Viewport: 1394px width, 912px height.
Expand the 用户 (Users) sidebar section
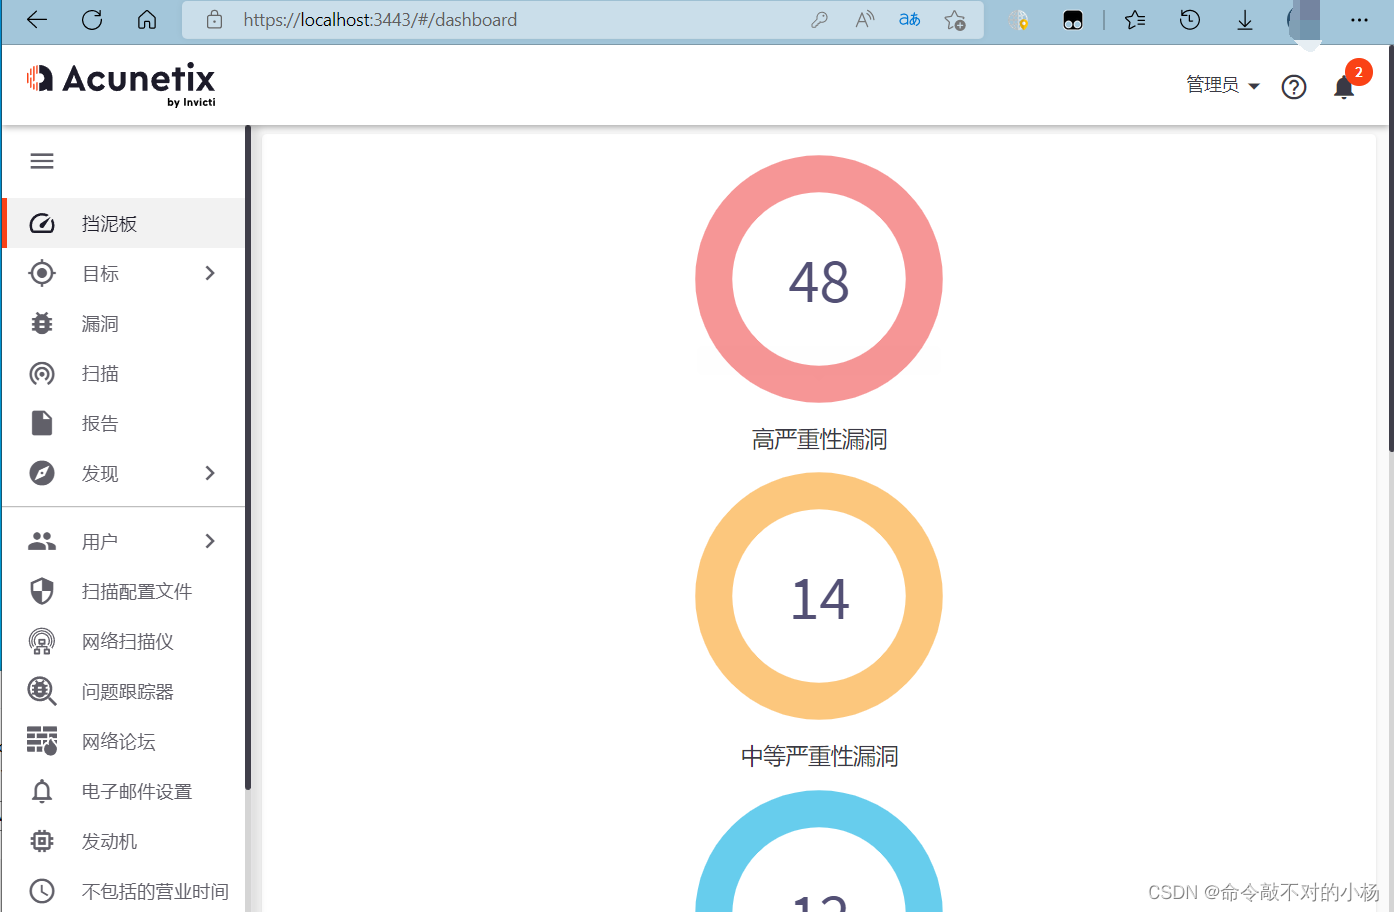click(100, 541)
